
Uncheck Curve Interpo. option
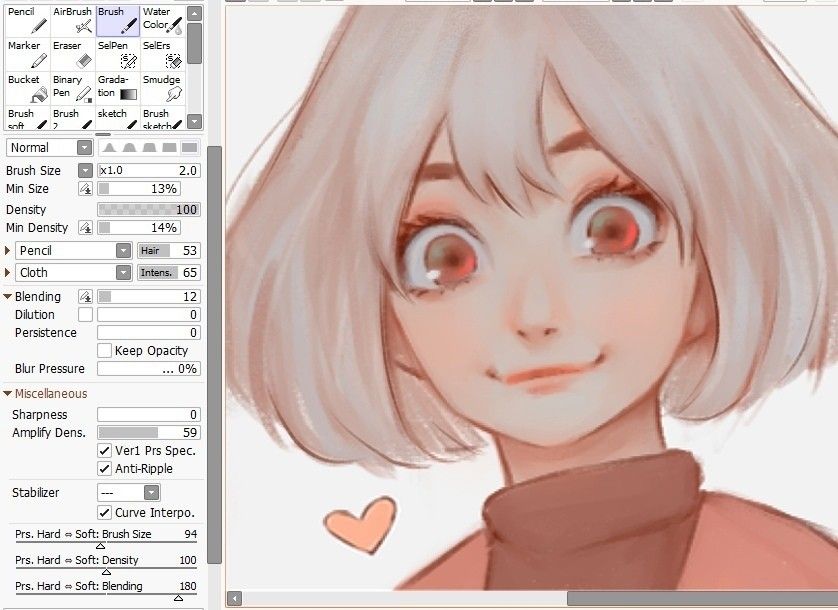[105, 513]
